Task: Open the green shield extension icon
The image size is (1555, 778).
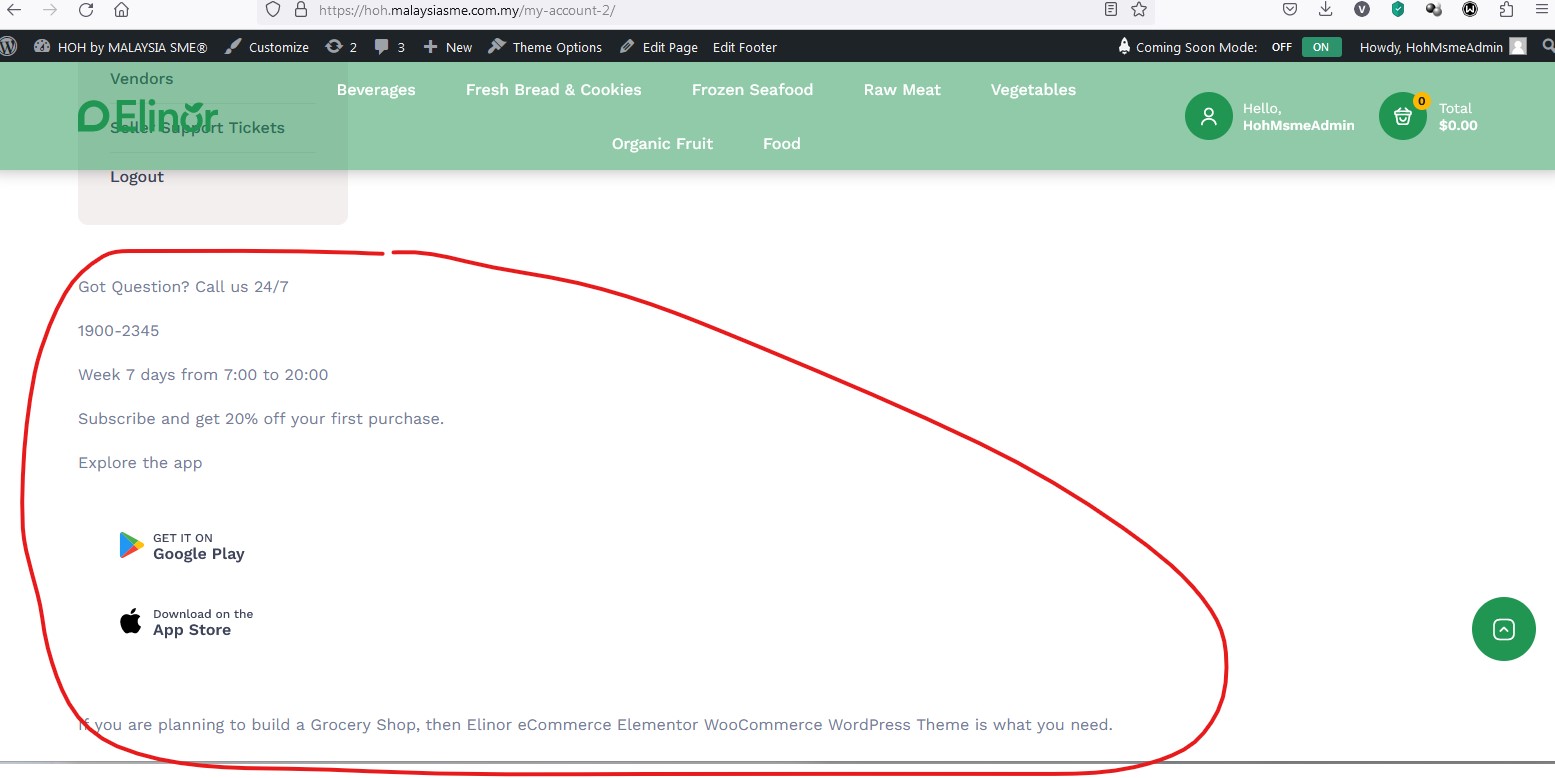Action: 1398,9
